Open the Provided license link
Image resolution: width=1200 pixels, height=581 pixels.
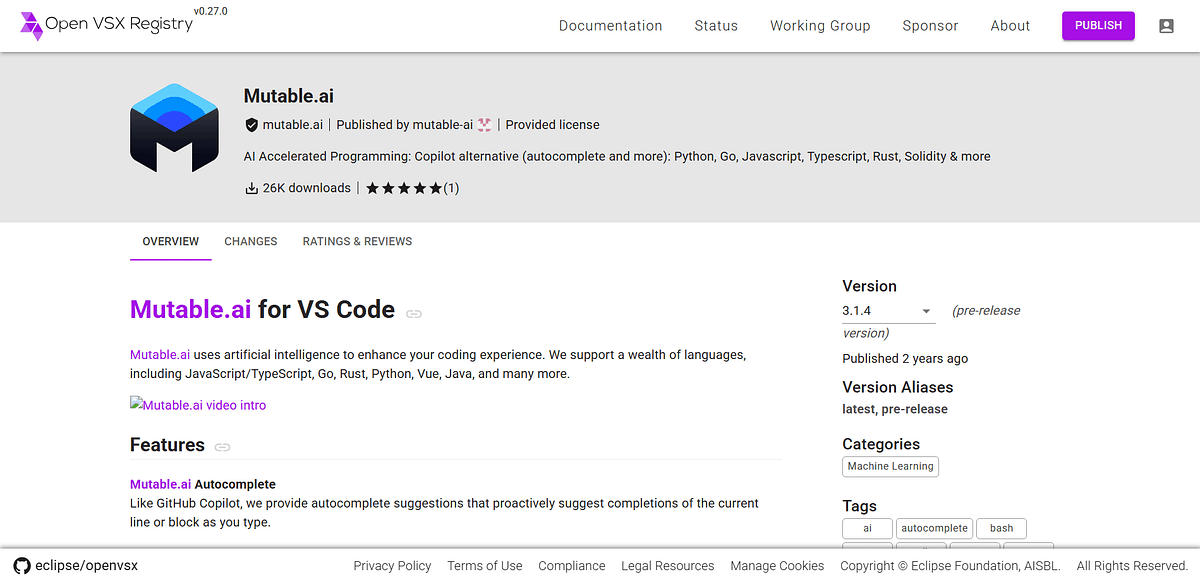(x=553, y=125)
